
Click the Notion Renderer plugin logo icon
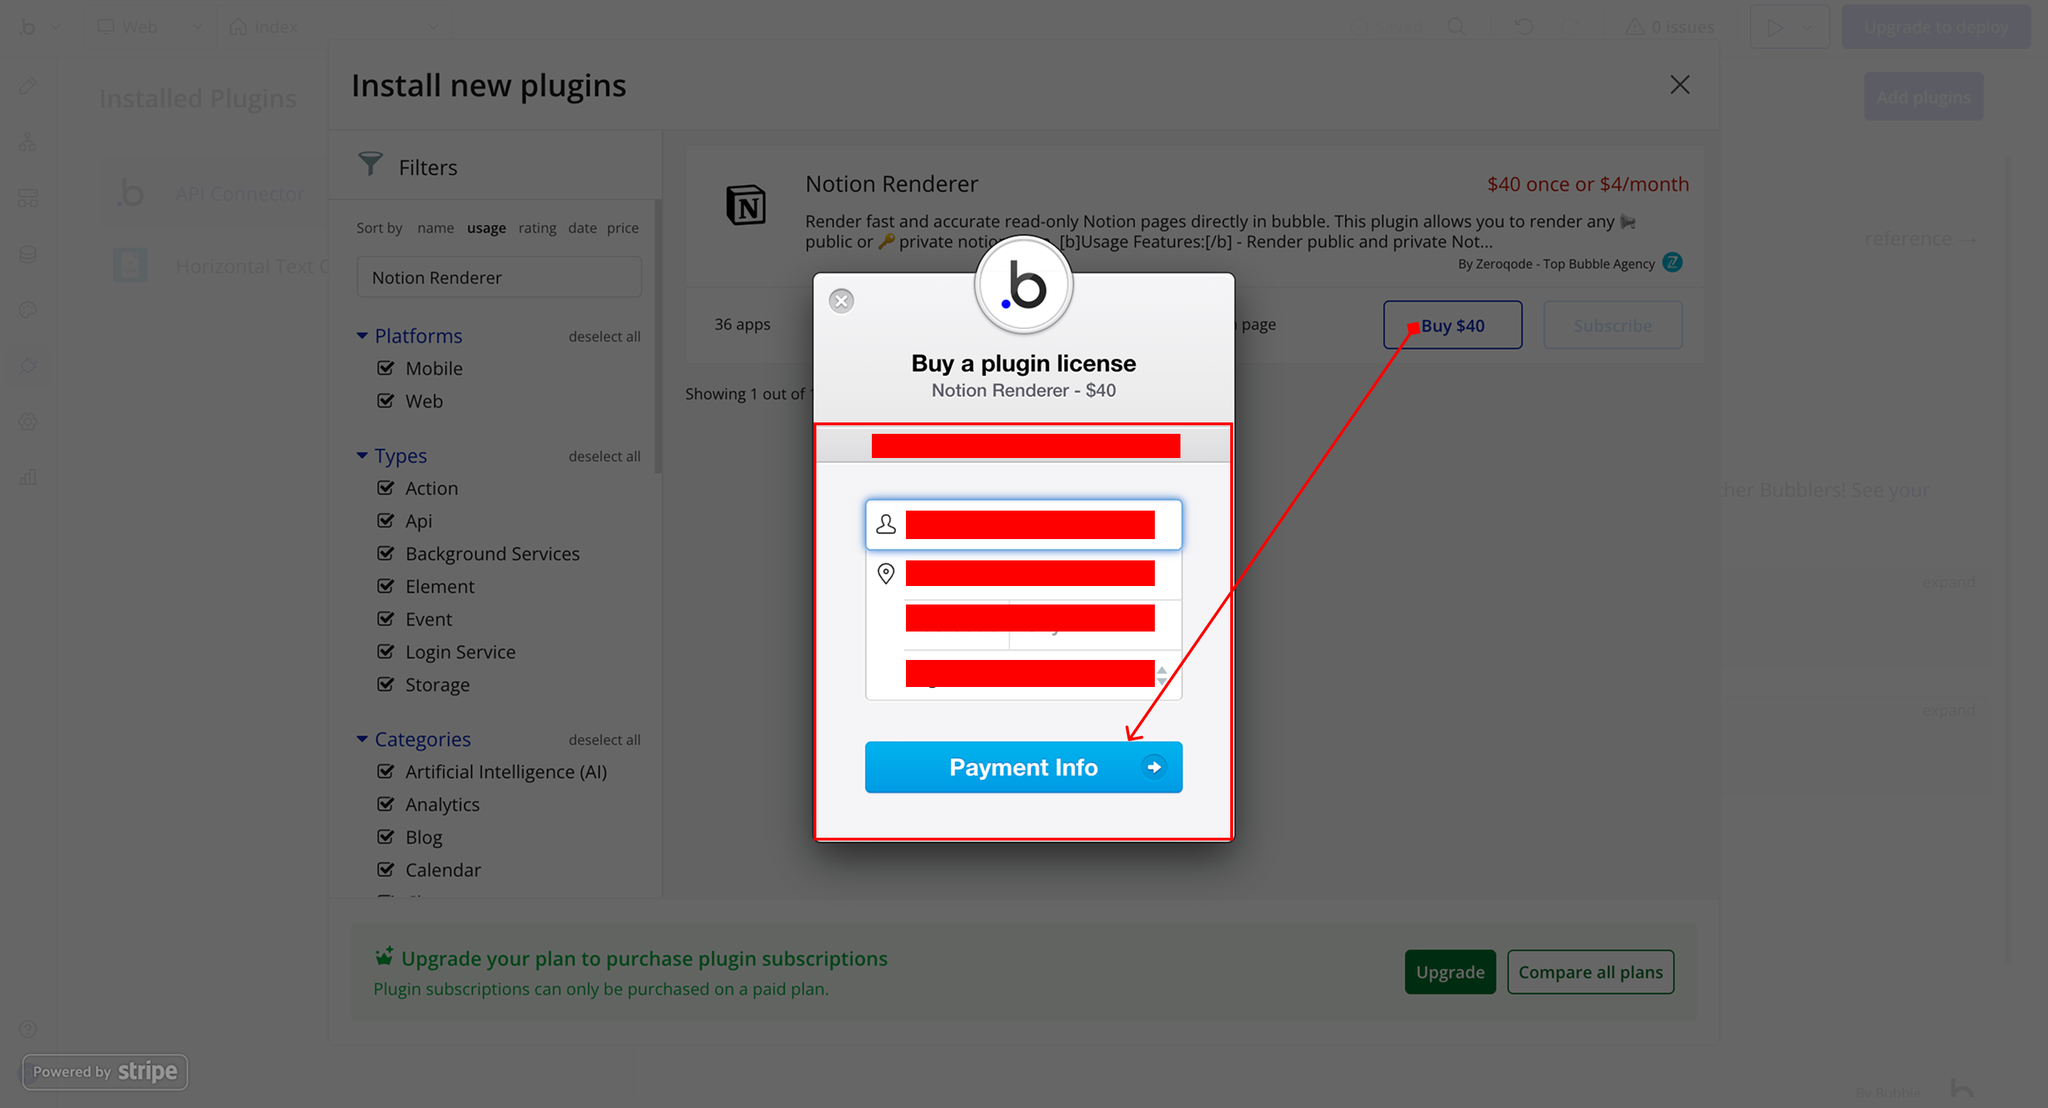pos(745,205)
